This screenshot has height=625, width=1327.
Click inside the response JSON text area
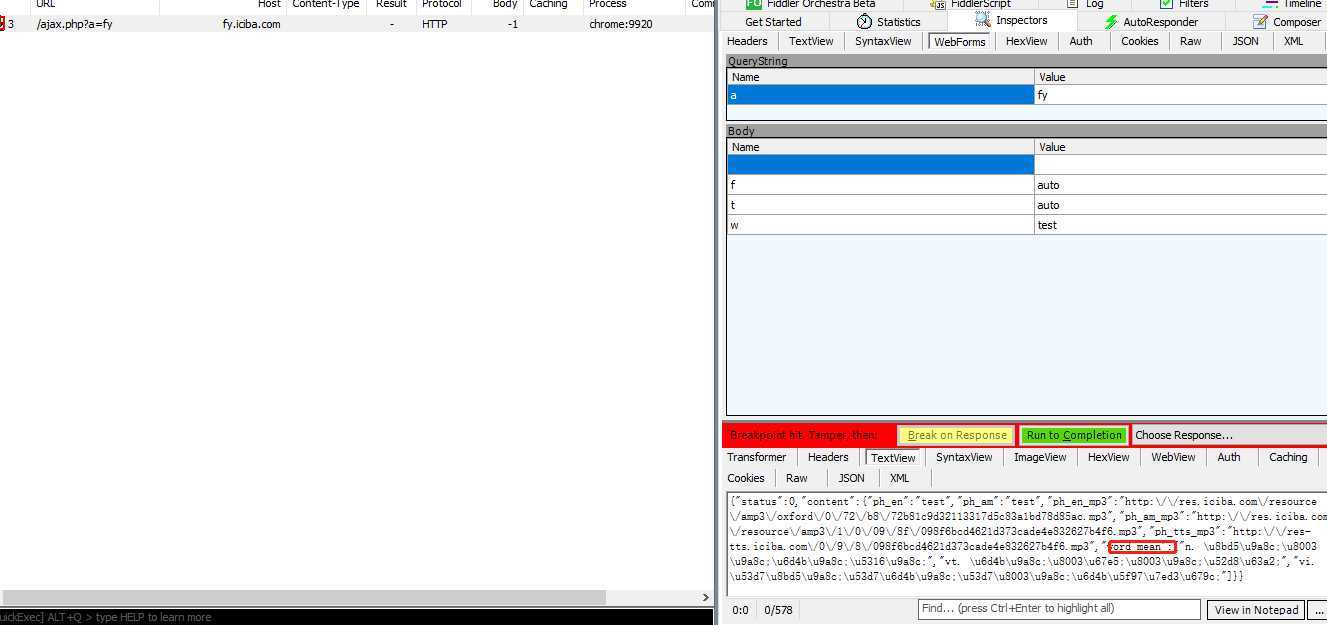tap(1026, 543)
